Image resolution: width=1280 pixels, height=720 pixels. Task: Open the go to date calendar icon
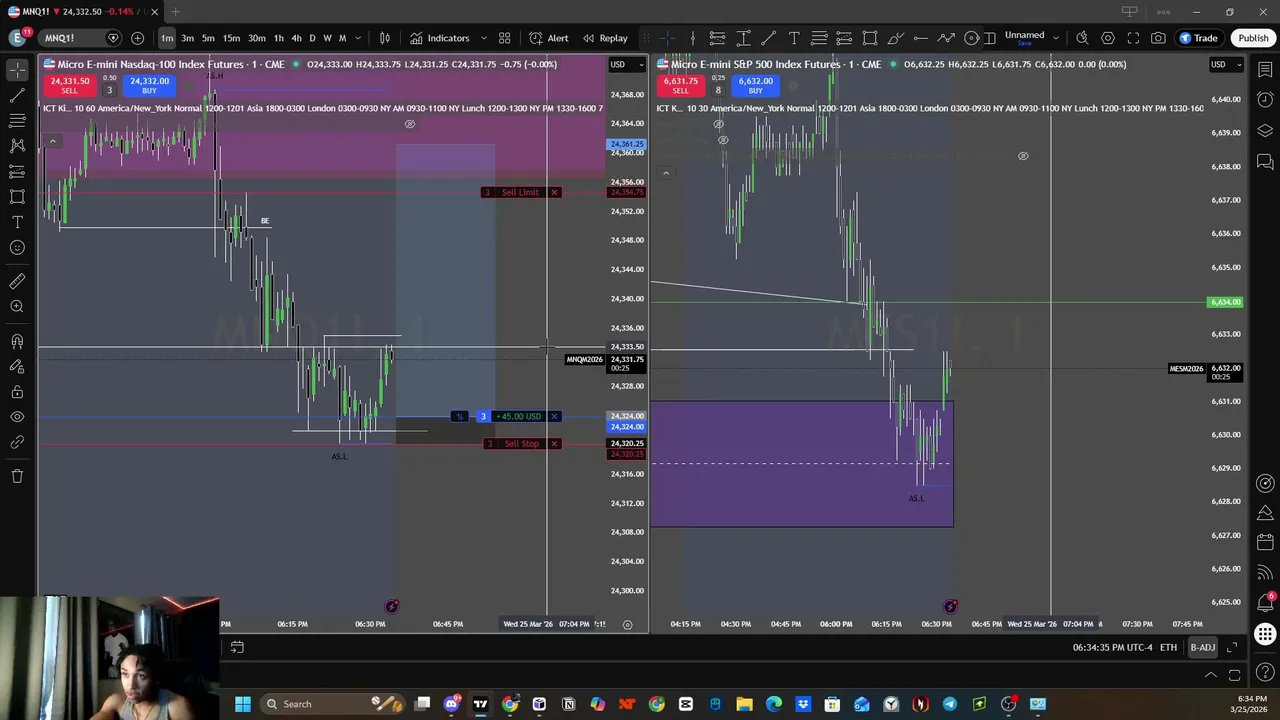point(237,647)
